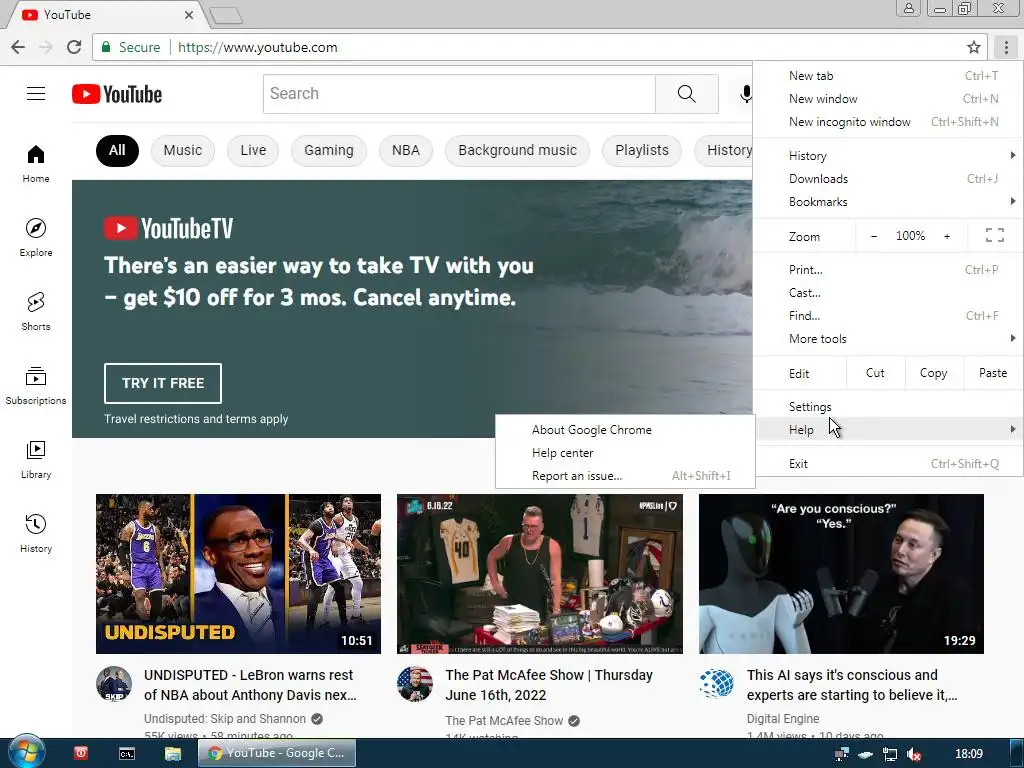
Task: Open Shorts in the sidebar
Action: pyautogui.click(x=36, y=312)
